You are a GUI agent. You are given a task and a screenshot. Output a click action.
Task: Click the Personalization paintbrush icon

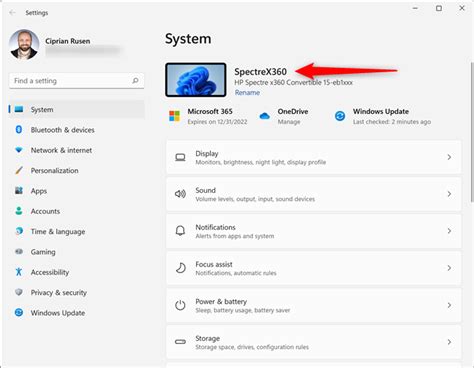point(19,170)
